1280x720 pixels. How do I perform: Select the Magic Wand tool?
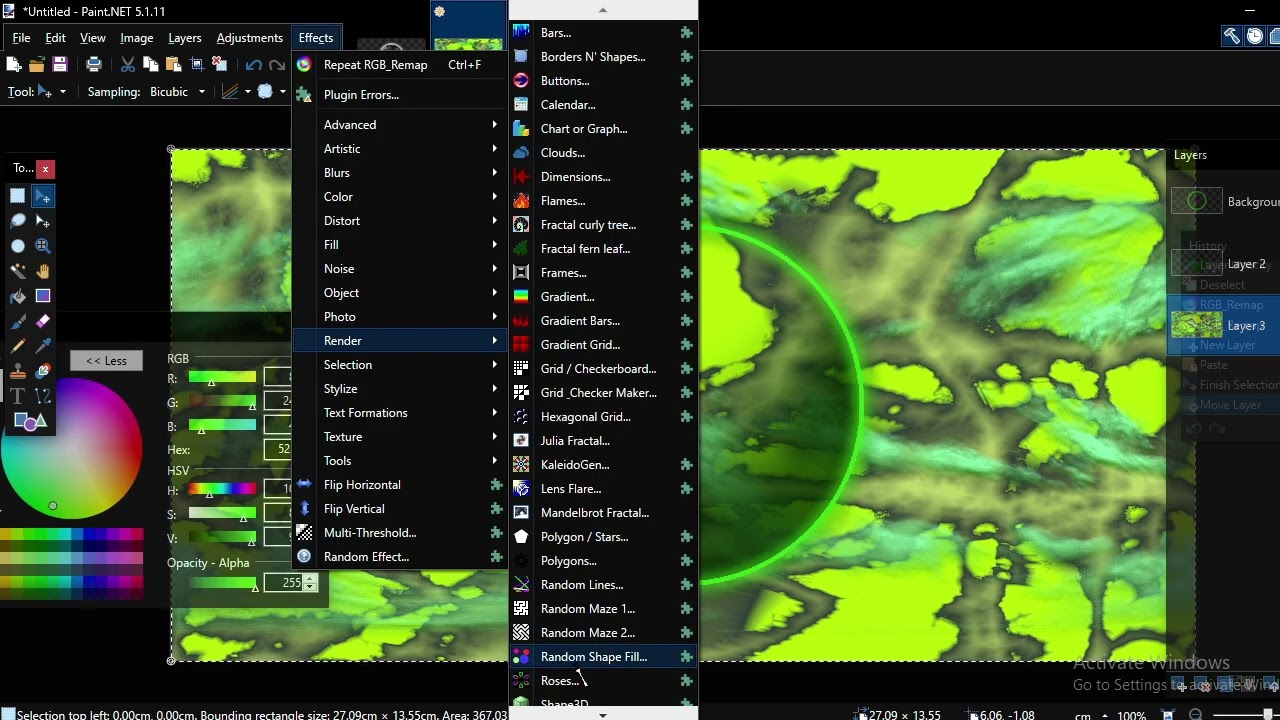18,271
